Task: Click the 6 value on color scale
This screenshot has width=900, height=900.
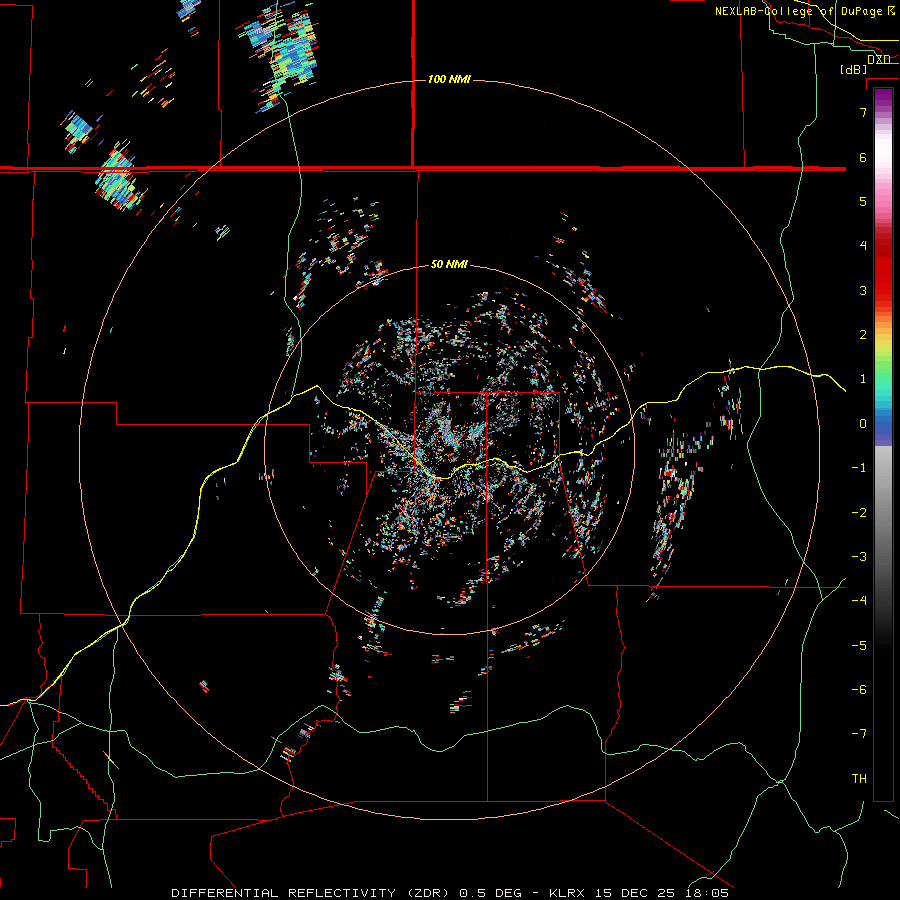Action: (x=863, y=157)
